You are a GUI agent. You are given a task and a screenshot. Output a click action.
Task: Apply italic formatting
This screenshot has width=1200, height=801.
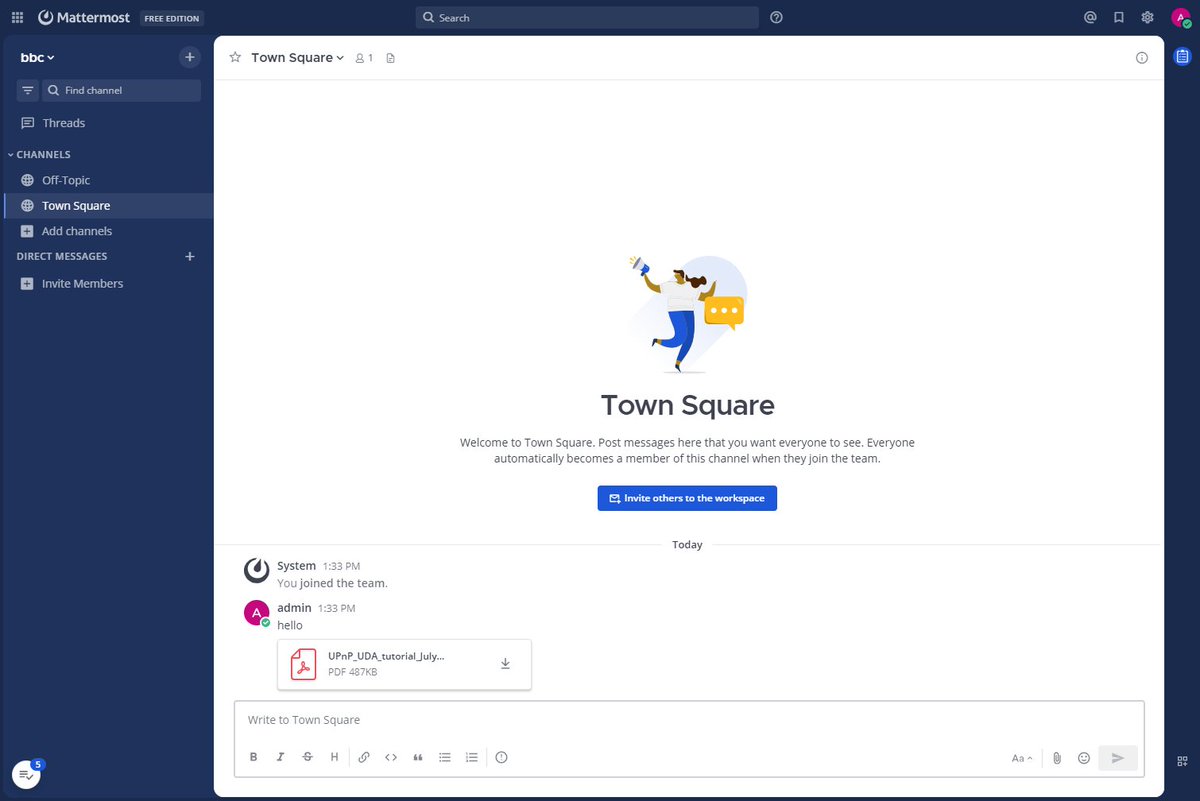click(281, 757)
